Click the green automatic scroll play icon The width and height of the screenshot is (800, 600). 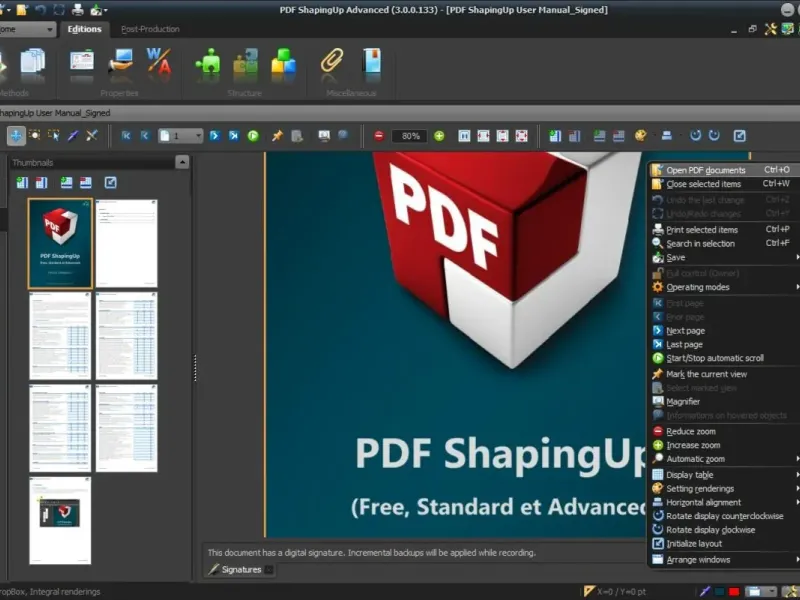[253, 136]
